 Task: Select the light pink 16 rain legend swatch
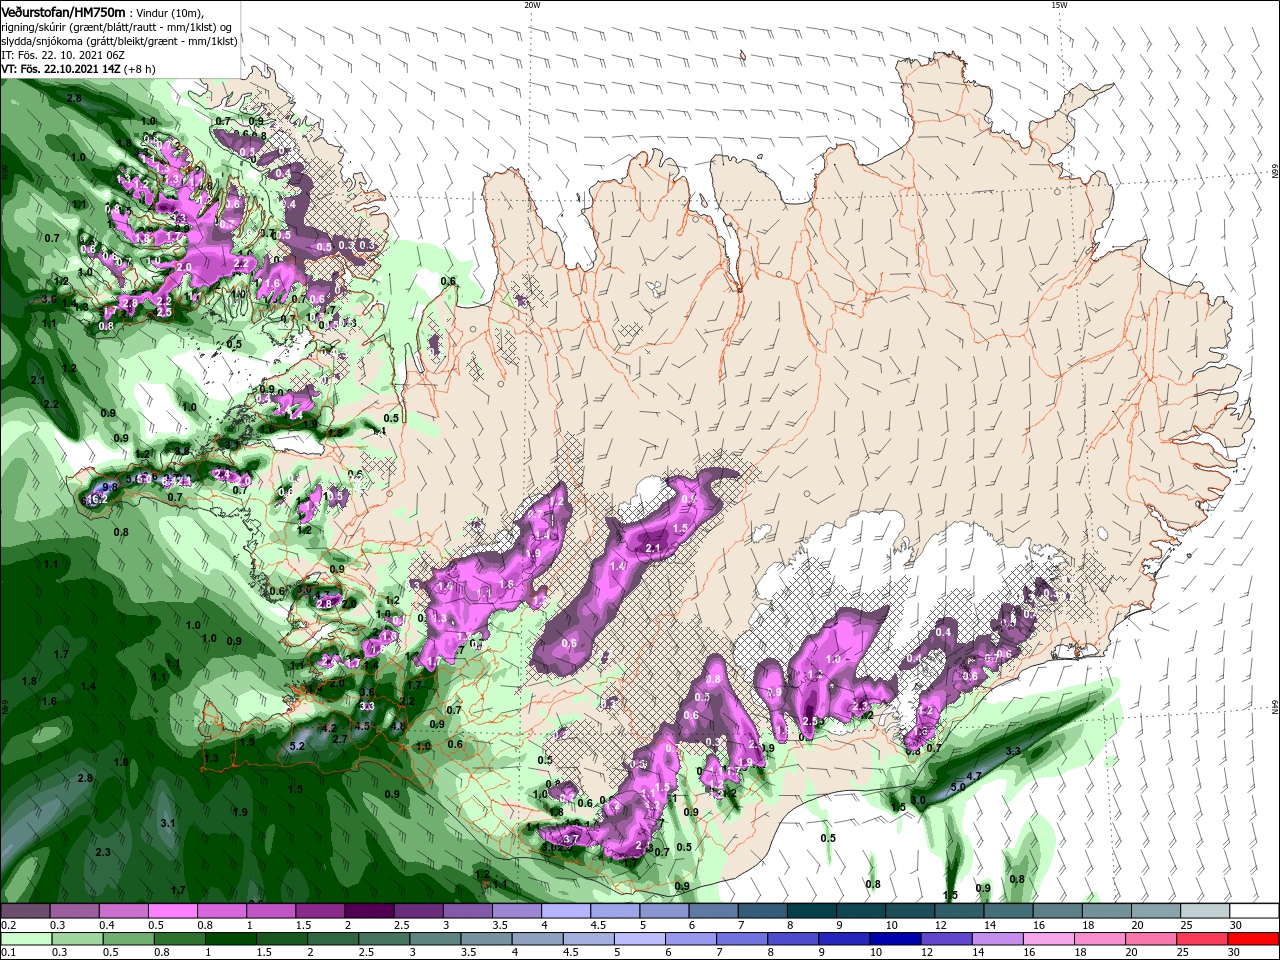point(1049,939)
